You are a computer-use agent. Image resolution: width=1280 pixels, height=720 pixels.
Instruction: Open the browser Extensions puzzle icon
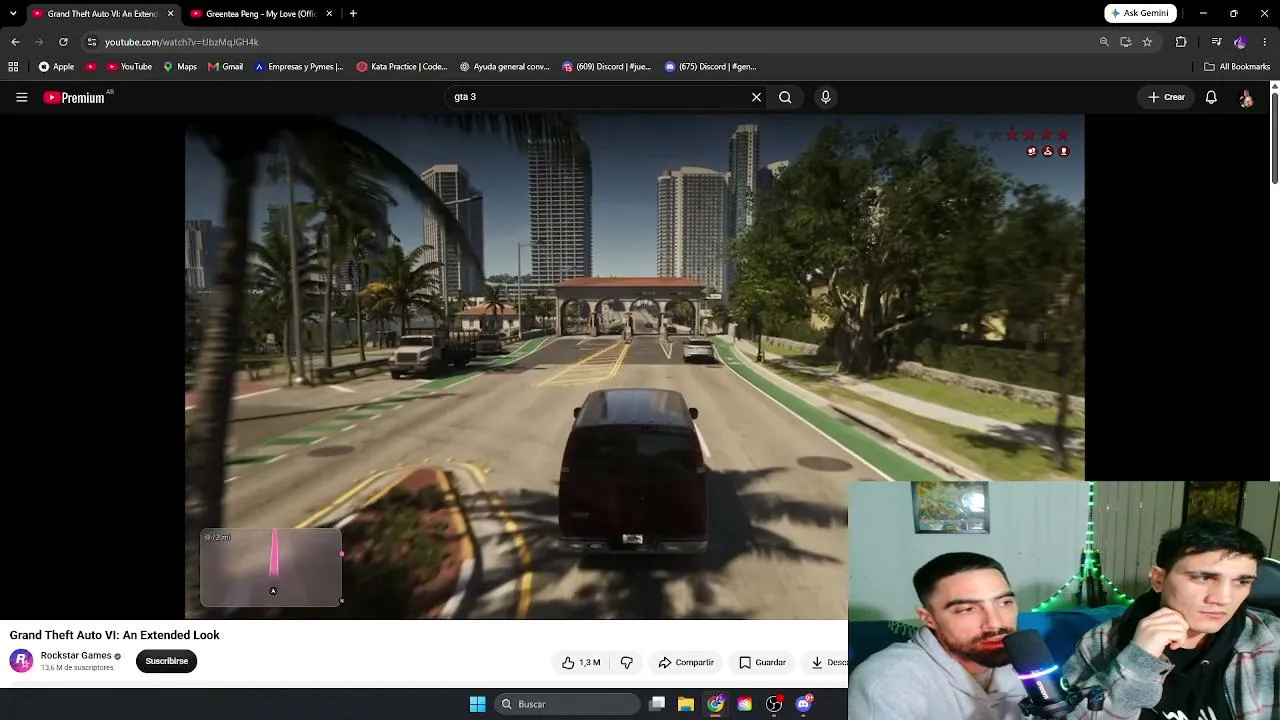(1181, 42)
